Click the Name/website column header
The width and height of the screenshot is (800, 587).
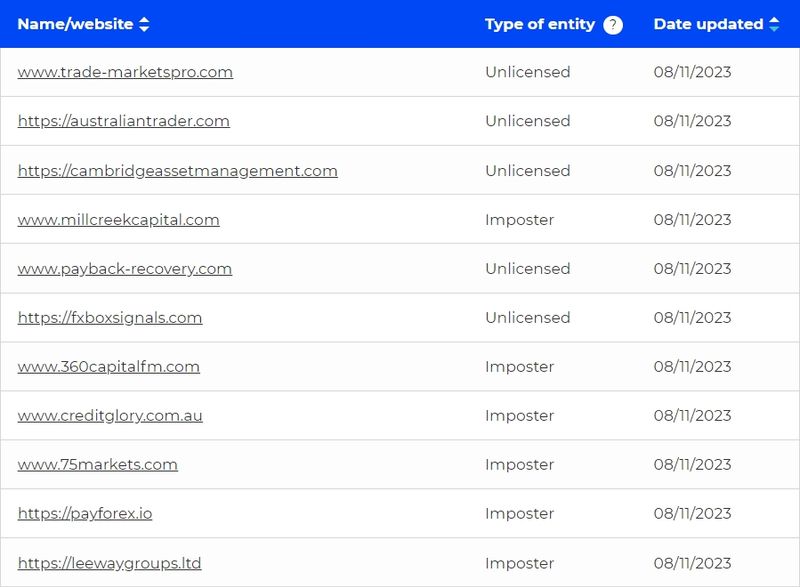[x=75, y=24]
